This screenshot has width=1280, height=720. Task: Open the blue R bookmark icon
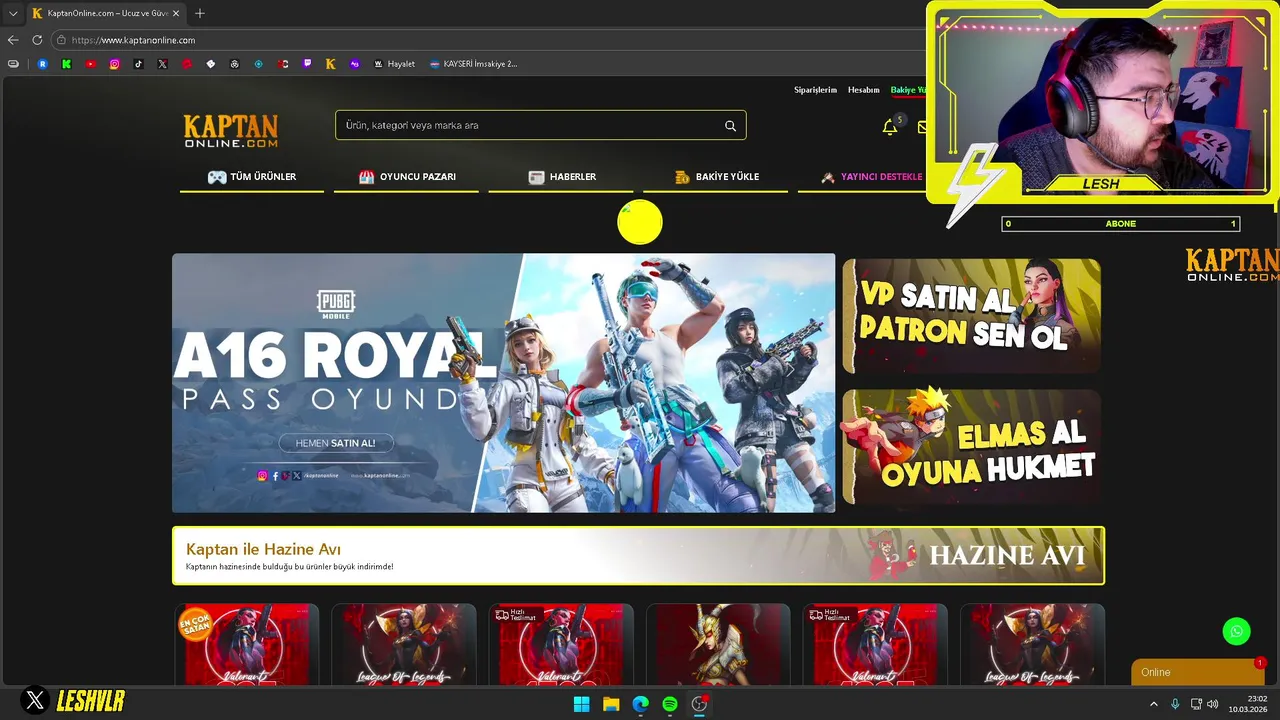[x=43, y=64]
